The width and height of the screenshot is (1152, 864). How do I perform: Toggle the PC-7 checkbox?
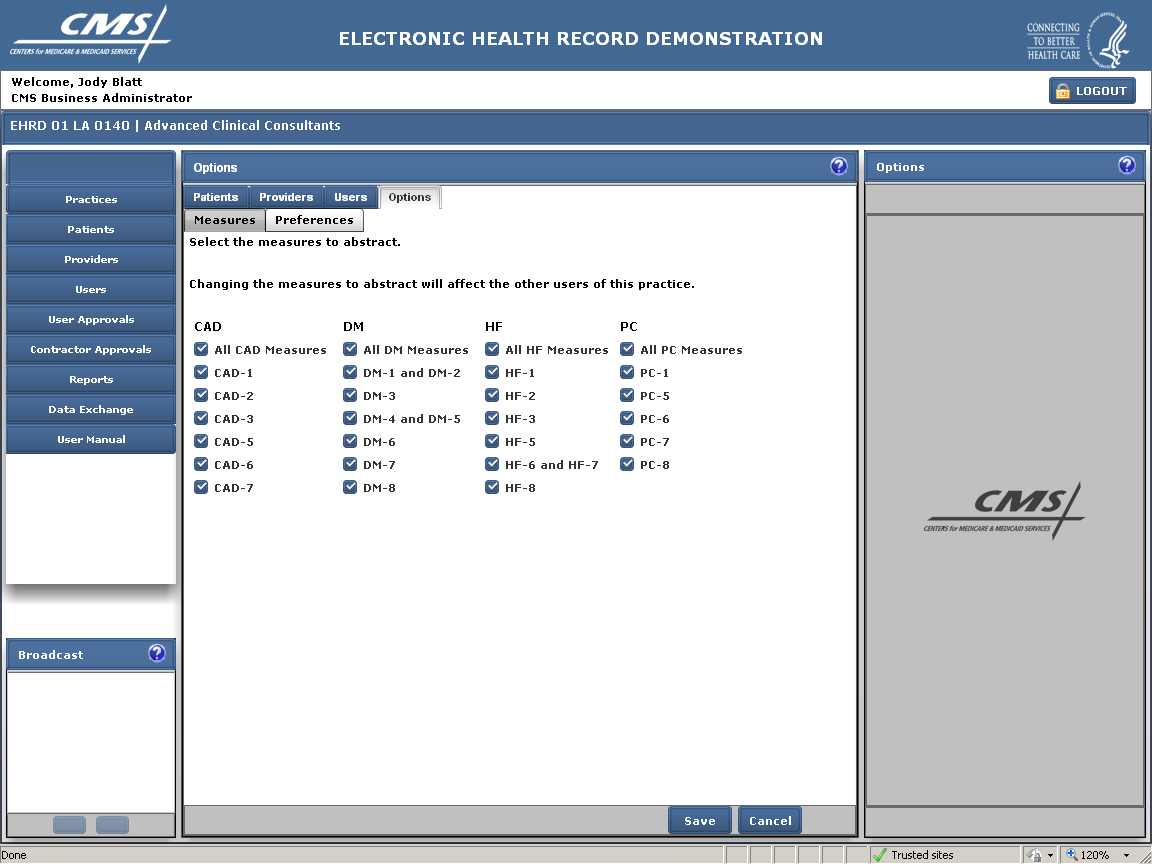[627, 441]
